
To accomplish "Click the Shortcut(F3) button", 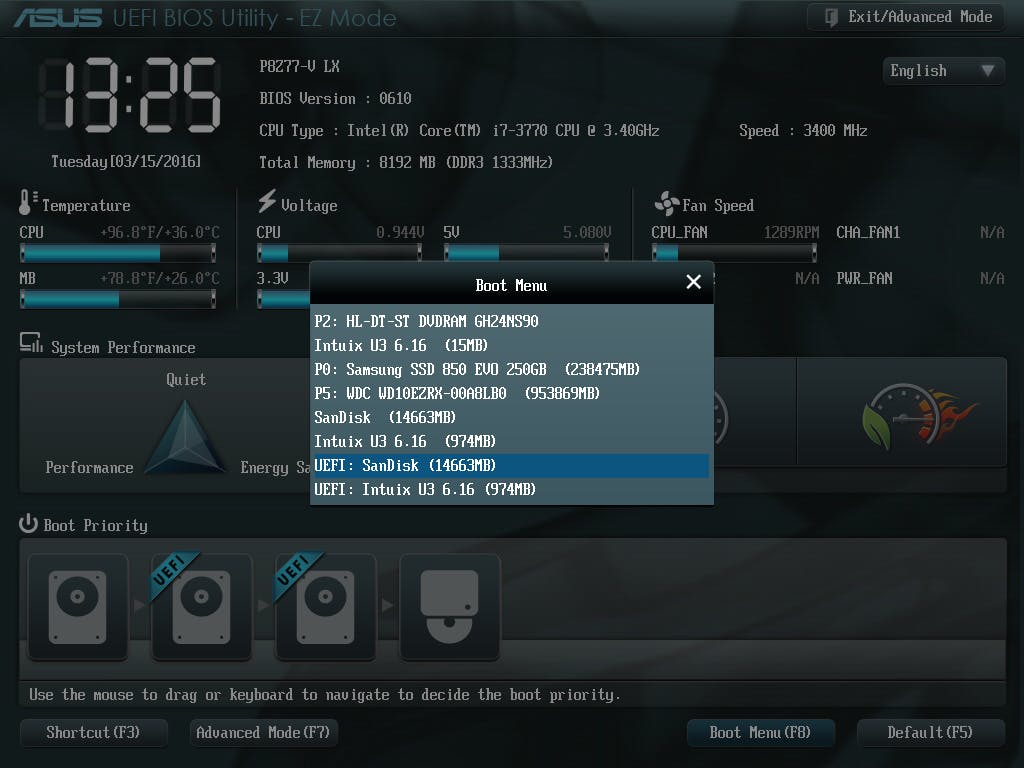I will tap(93, 733).
